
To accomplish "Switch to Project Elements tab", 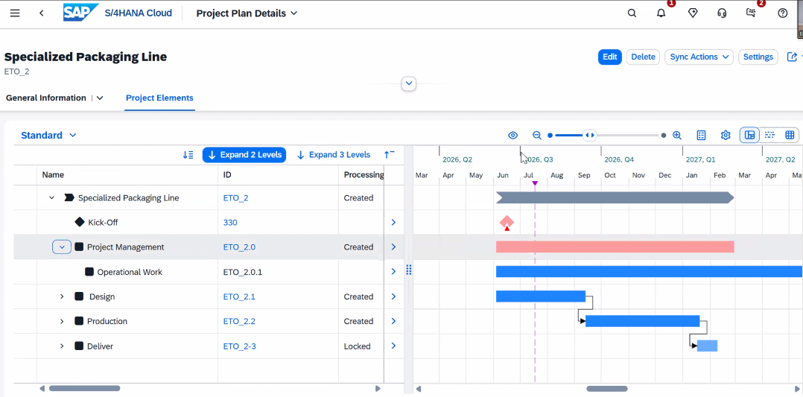I will 160,98.
